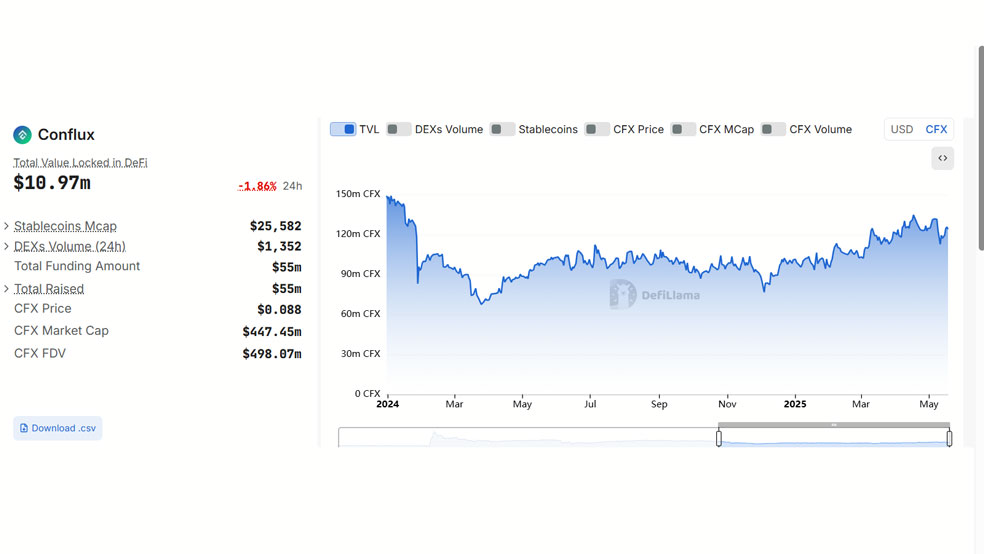Click the CFX FDV label
The height and width of the screenshot is (554, 984).
(40, 353)
